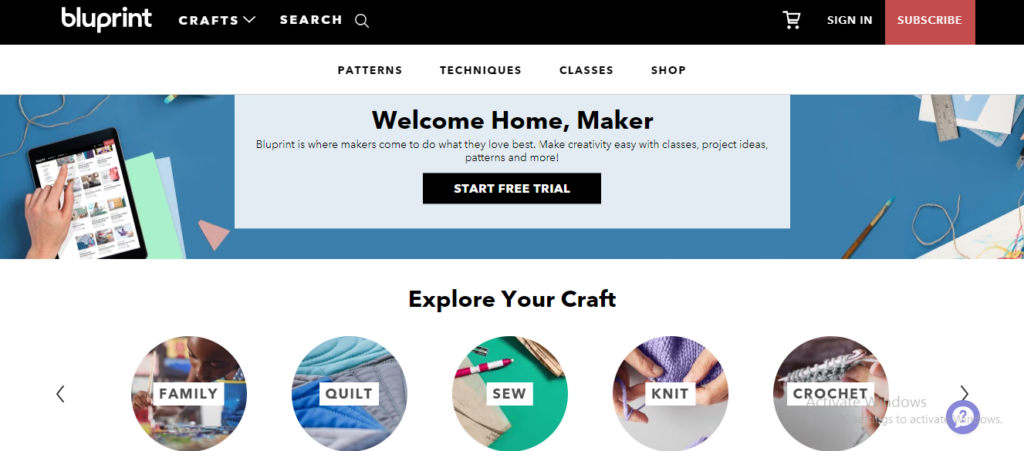Screen dimensions: 1024x451
Task: Select the Knit craft circle
Action: (671, 394)
